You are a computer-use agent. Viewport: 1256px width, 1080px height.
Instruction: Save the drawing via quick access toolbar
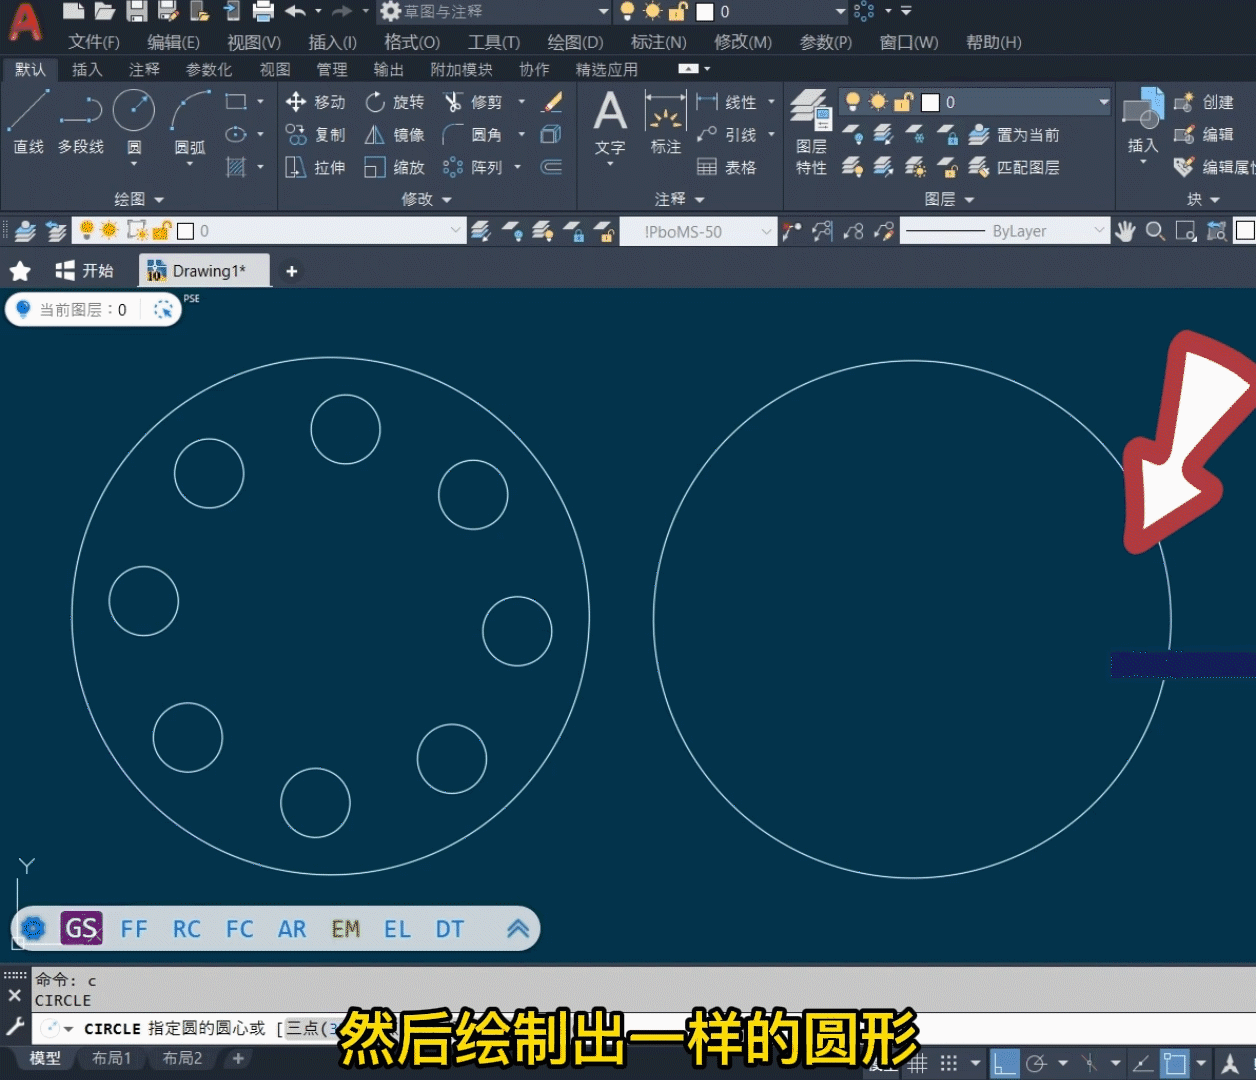point(136,11)
